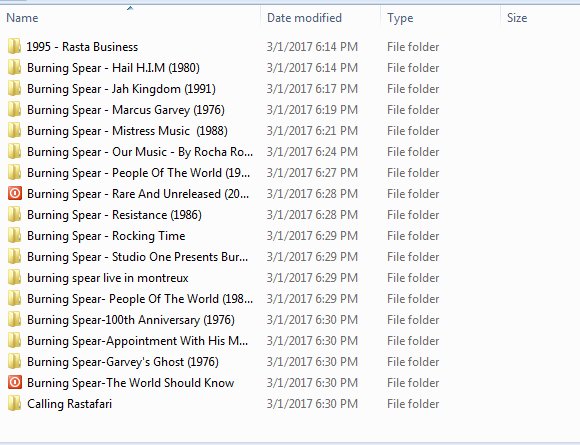Select the folder icon for 100th Anniversary (1976)
This screenshot has width=580, height=445.
coord(14,320)
